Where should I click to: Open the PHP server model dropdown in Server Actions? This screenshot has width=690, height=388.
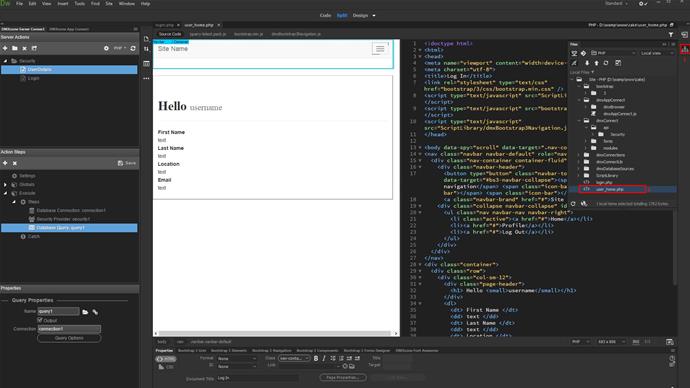(x=120, y=48)
